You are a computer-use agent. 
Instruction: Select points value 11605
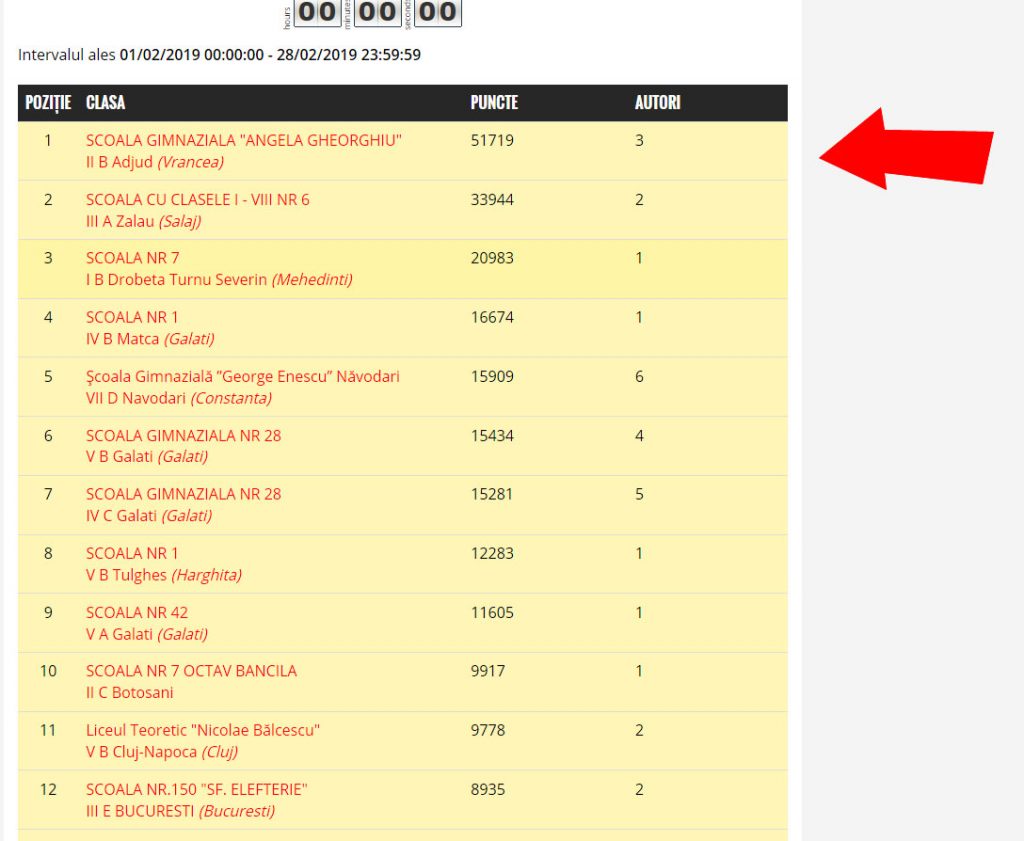coord(492,612)
